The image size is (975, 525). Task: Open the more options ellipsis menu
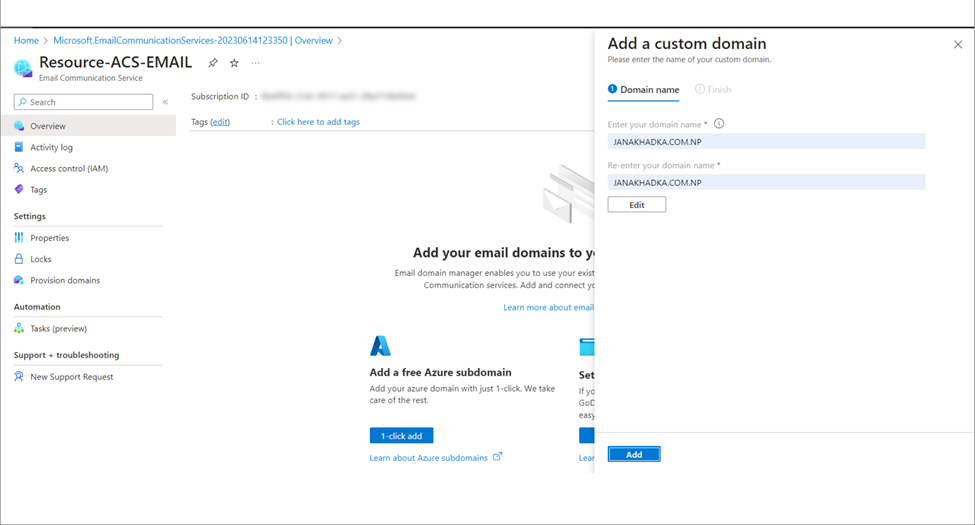coord(256,63)
